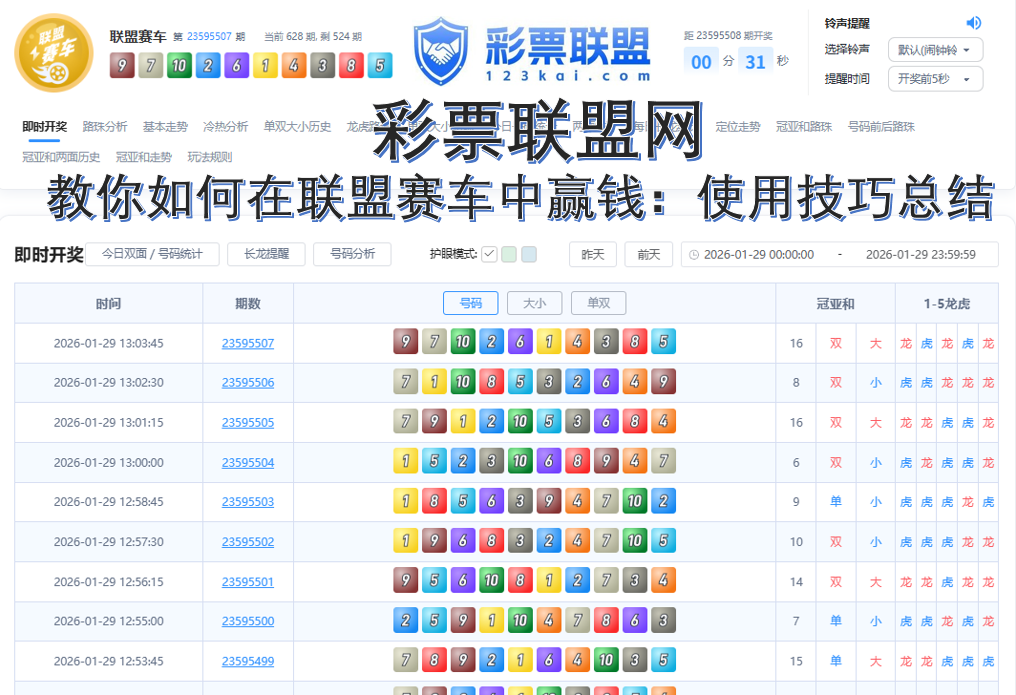Click the red 8 ball in row 23595507

tap(634, 342)
